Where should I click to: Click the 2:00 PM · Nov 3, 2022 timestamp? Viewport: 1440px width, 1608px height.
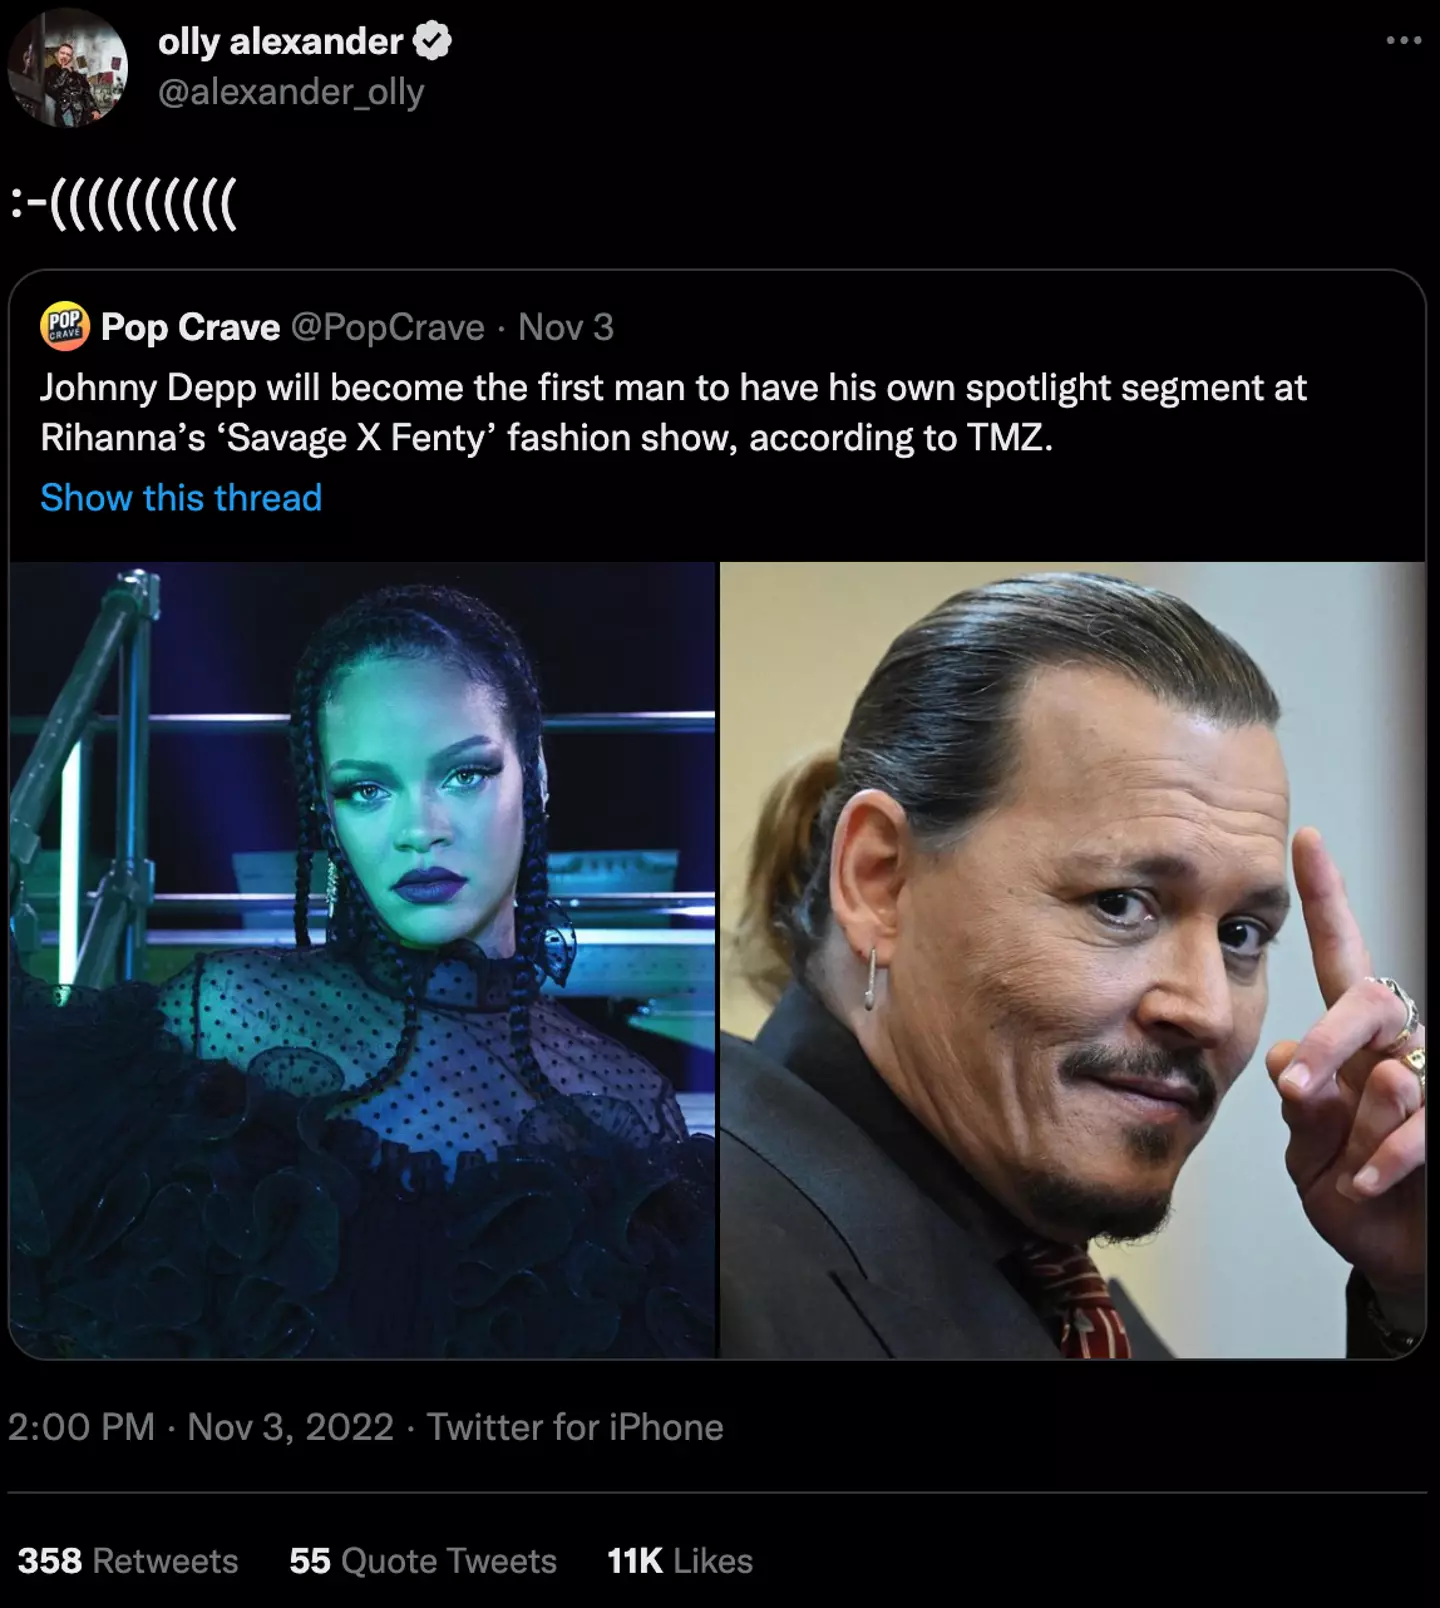(201, 1427)
